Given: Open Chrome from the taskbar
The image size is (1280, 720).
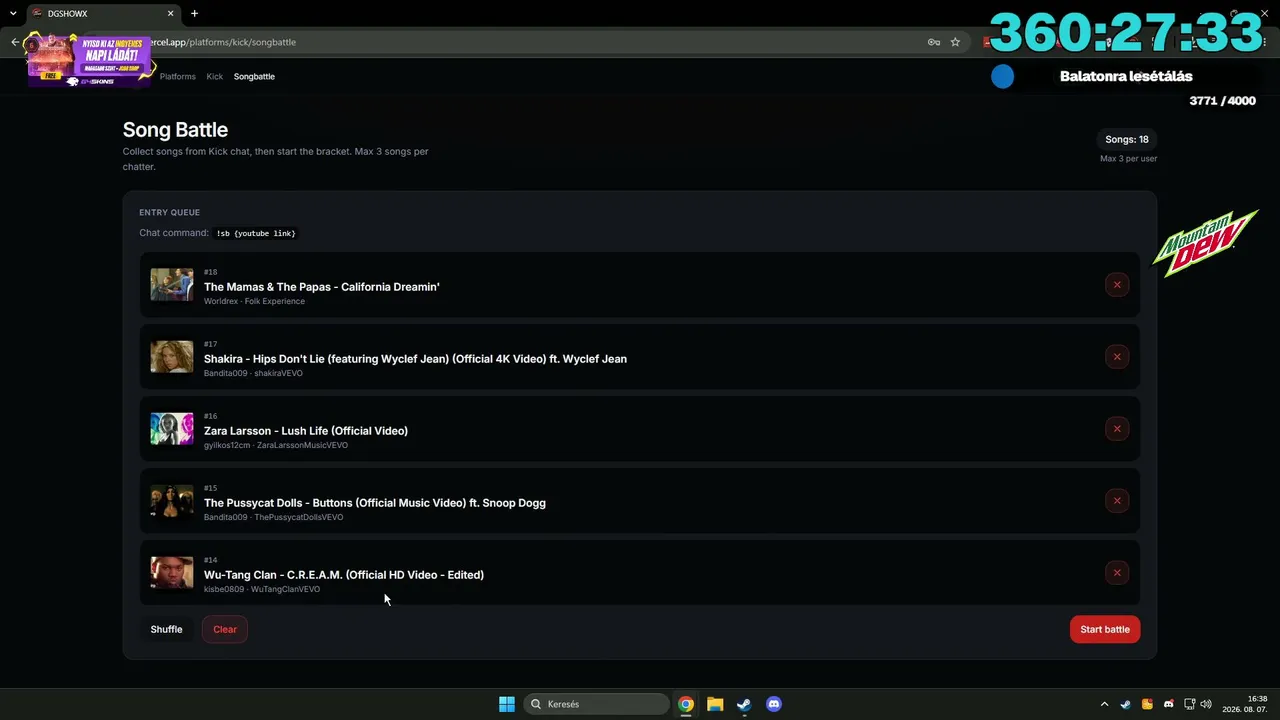Looking at the screenshot, I should pos(686,704).
